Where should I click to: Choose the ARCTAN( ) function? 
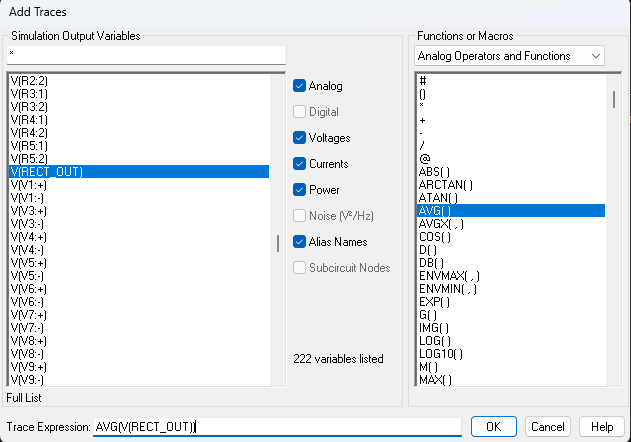[511, 185]
